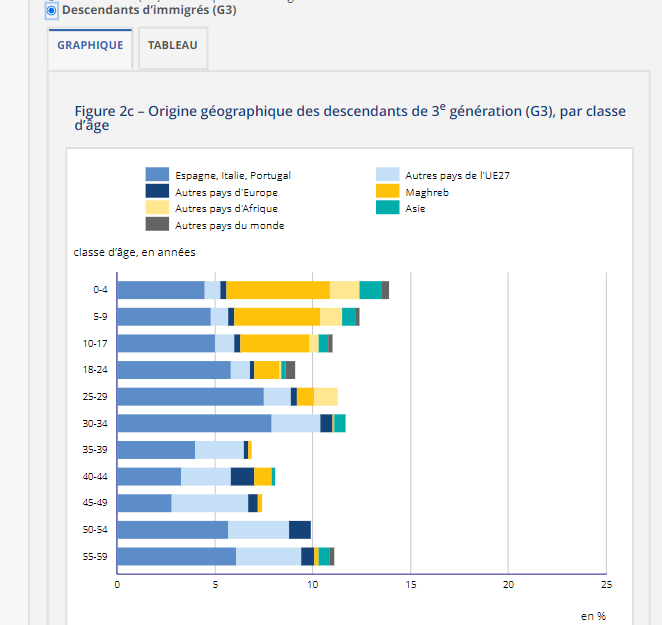Open the TABLEAU tab

[172, 46]
